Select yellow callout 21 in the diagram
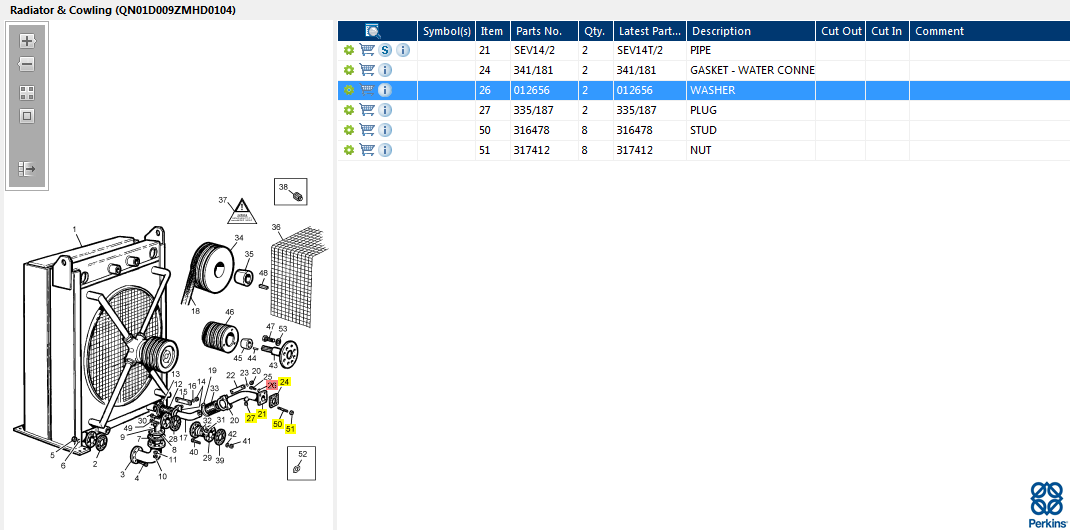 pyautogui.click(x=262, y=414)
